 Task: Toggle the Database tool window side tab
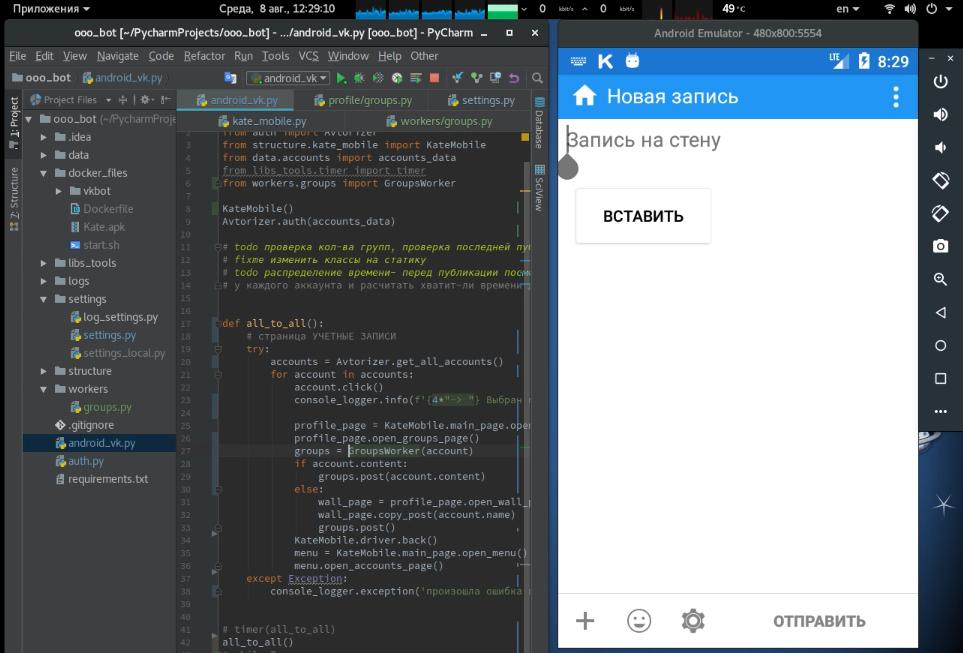click(x=539, y=123)
